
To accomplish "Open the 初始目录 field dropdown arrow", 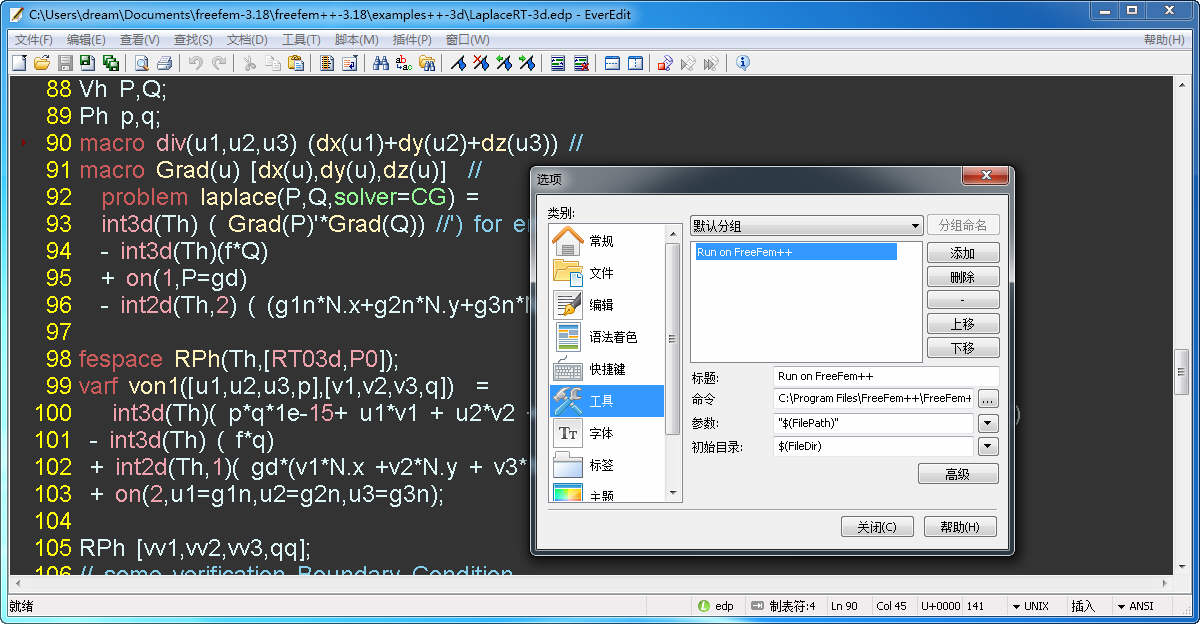I will click(988, 447).
